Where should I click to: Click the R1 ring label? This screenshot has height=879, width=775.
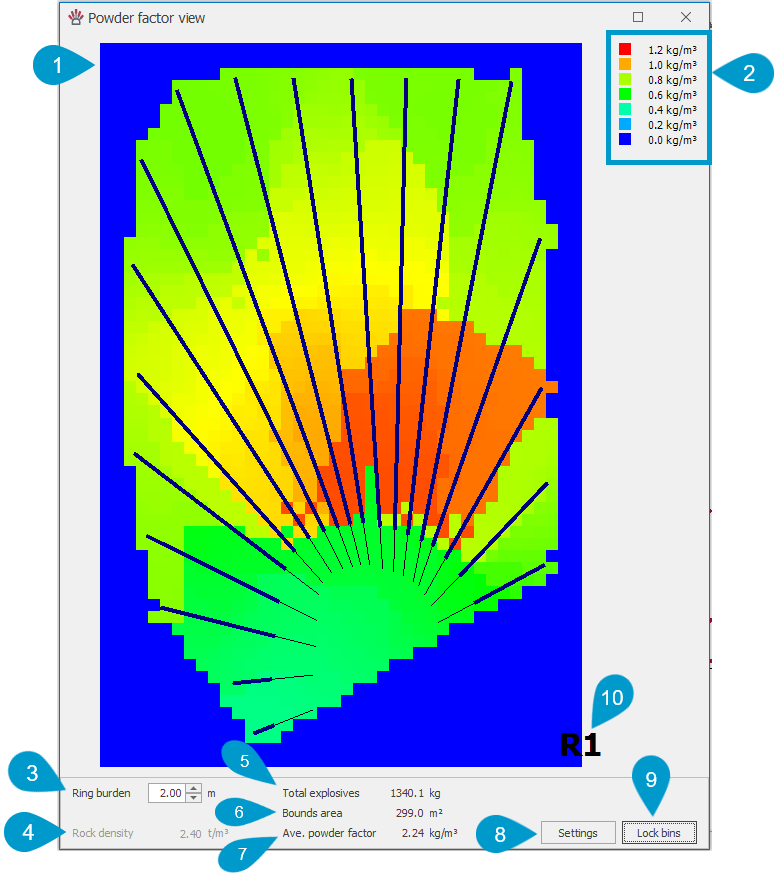click(580, 745)
